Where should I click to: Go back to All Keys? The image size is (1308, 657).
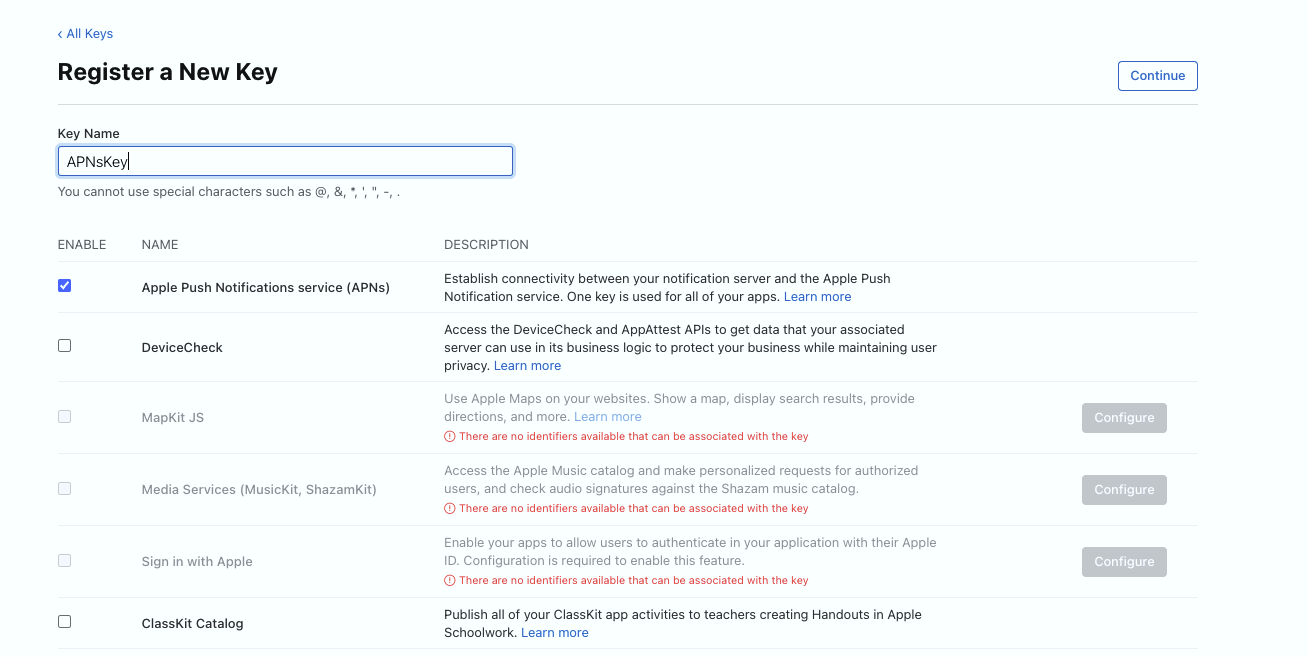(85, 34)
